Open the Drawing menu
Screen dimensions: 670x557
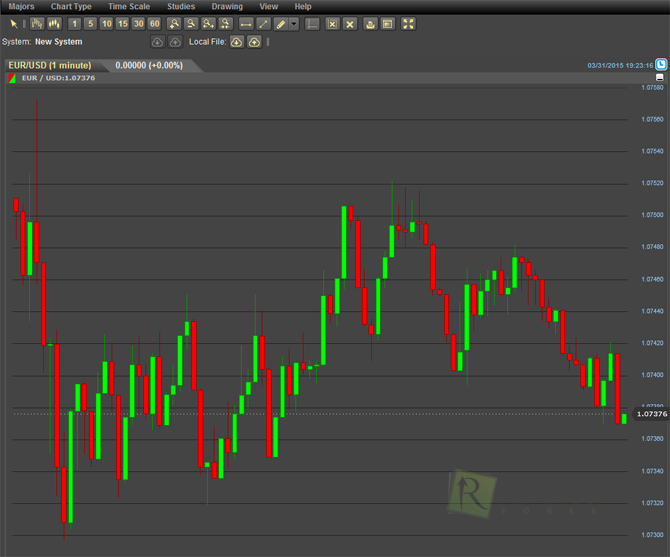[227, 6]
